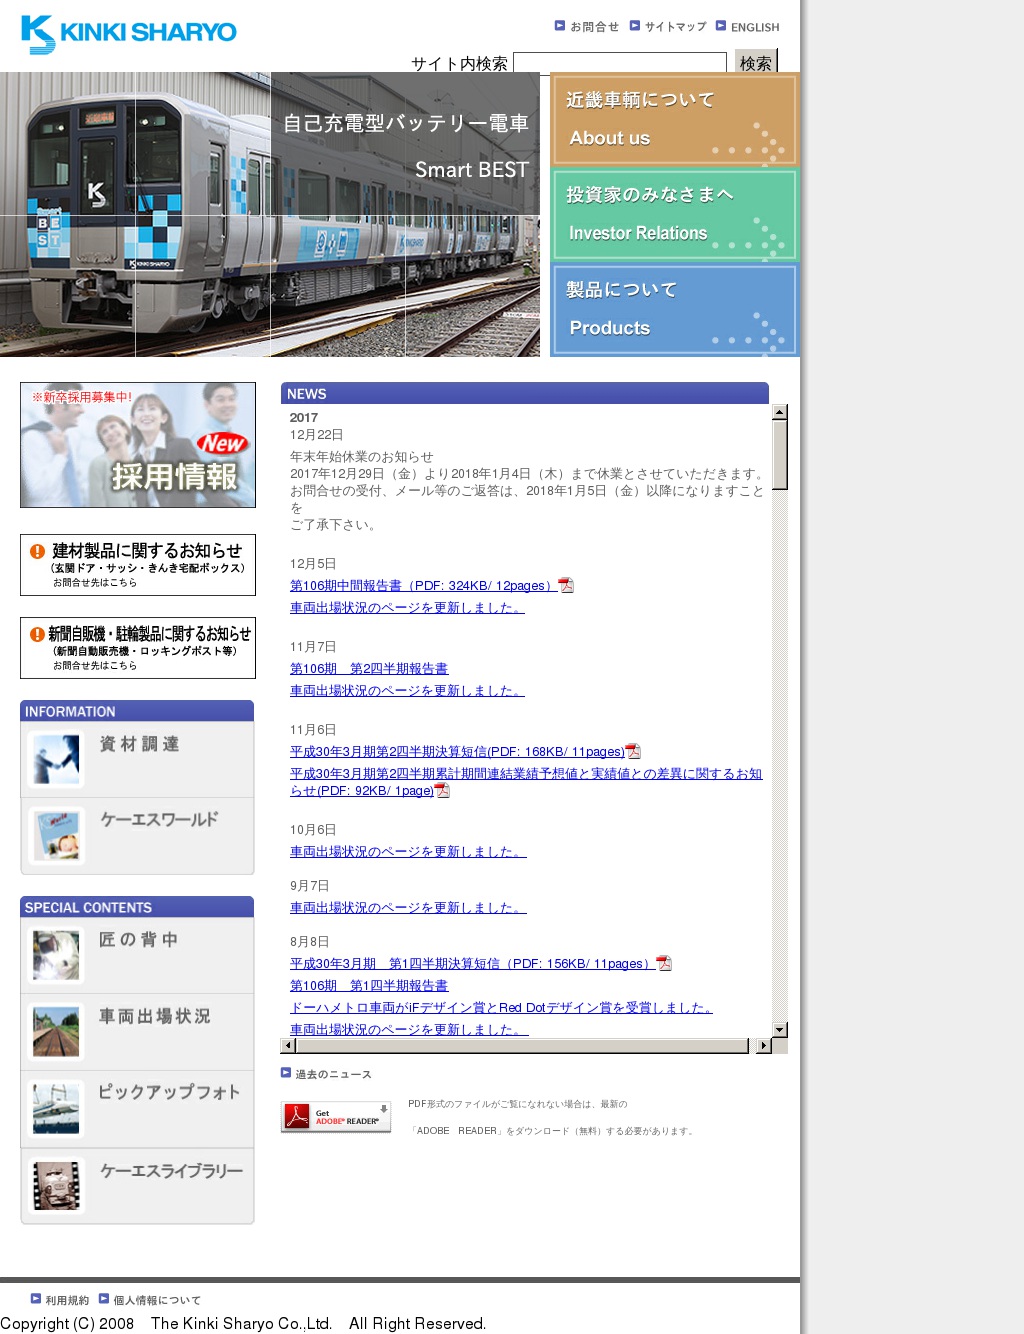This screenshot has height=1334, width=1024.
Task: Open the 利用規約 terms link
Action: [x=67, y=1300]
